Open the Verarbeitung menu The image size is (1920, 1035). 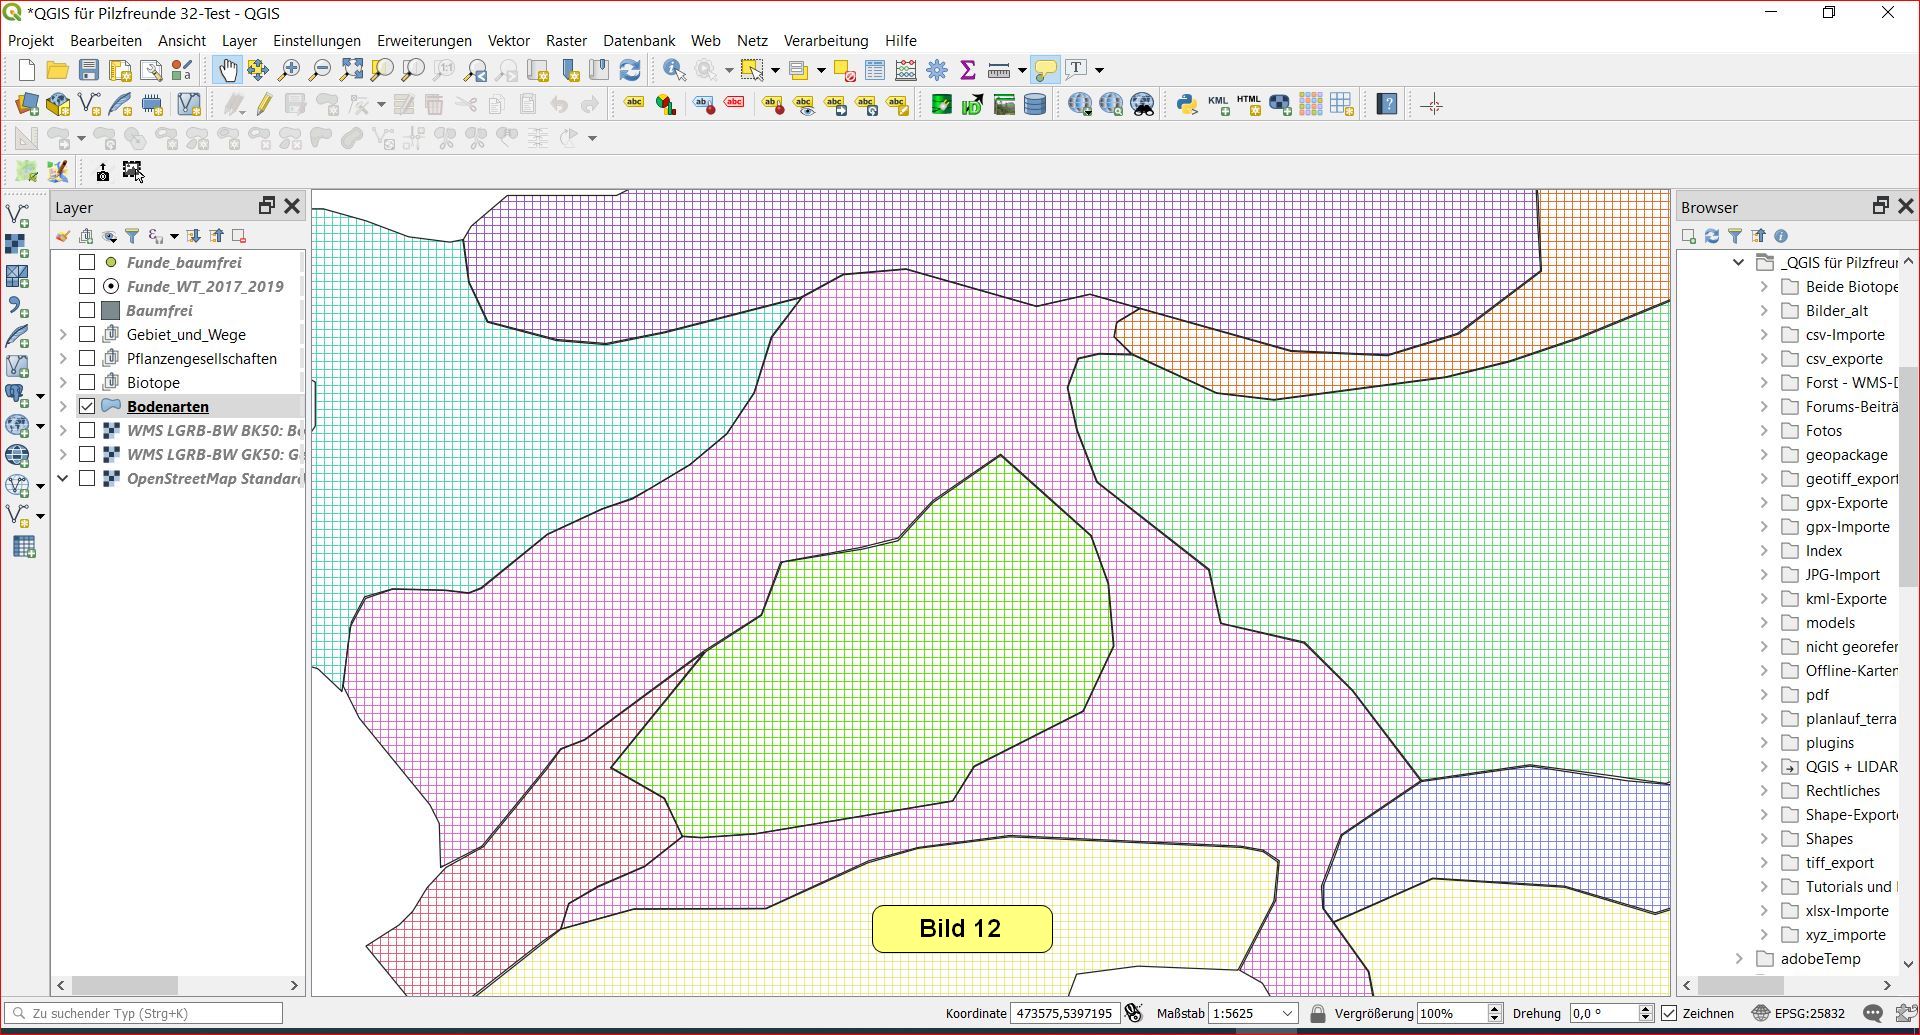pyautogui.click(x=825, y=41)
